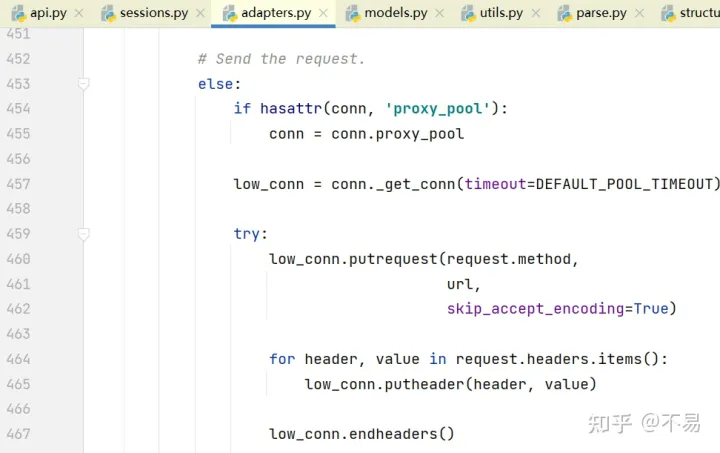
Task: Close the sessions.py tab
Action: [200, 13]
